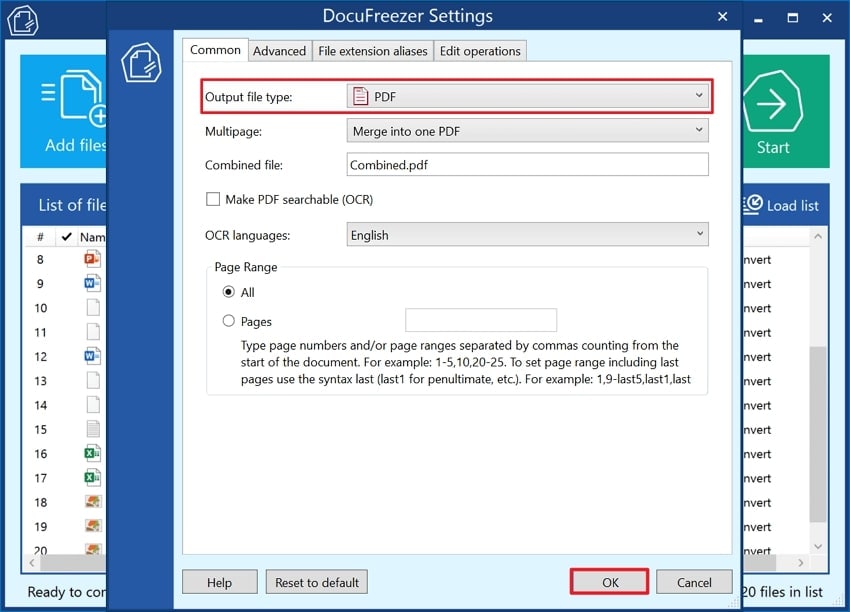Click the Add files icon in the main window
This screenshot has width=850, height=612.
74,96
